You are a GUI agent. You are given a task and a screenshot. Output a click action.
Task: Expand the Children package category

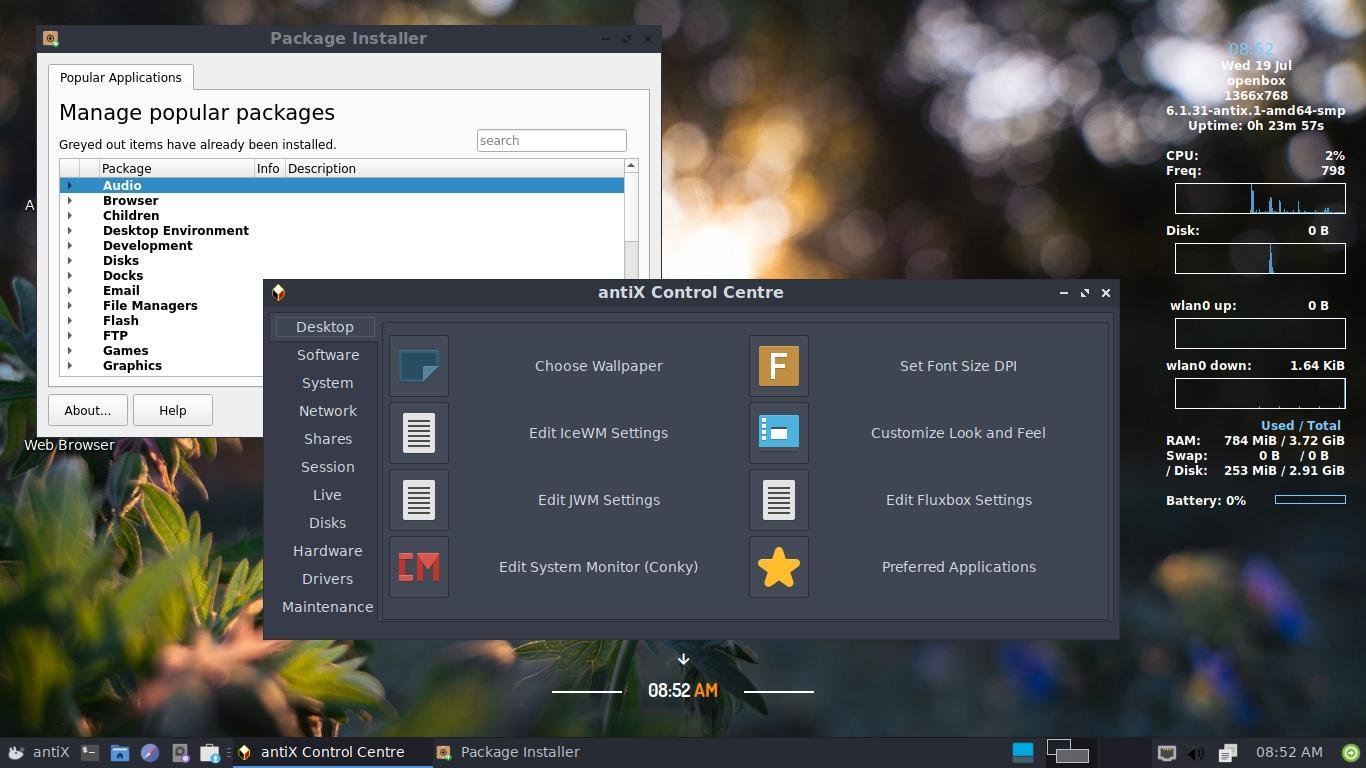[69, 215]
